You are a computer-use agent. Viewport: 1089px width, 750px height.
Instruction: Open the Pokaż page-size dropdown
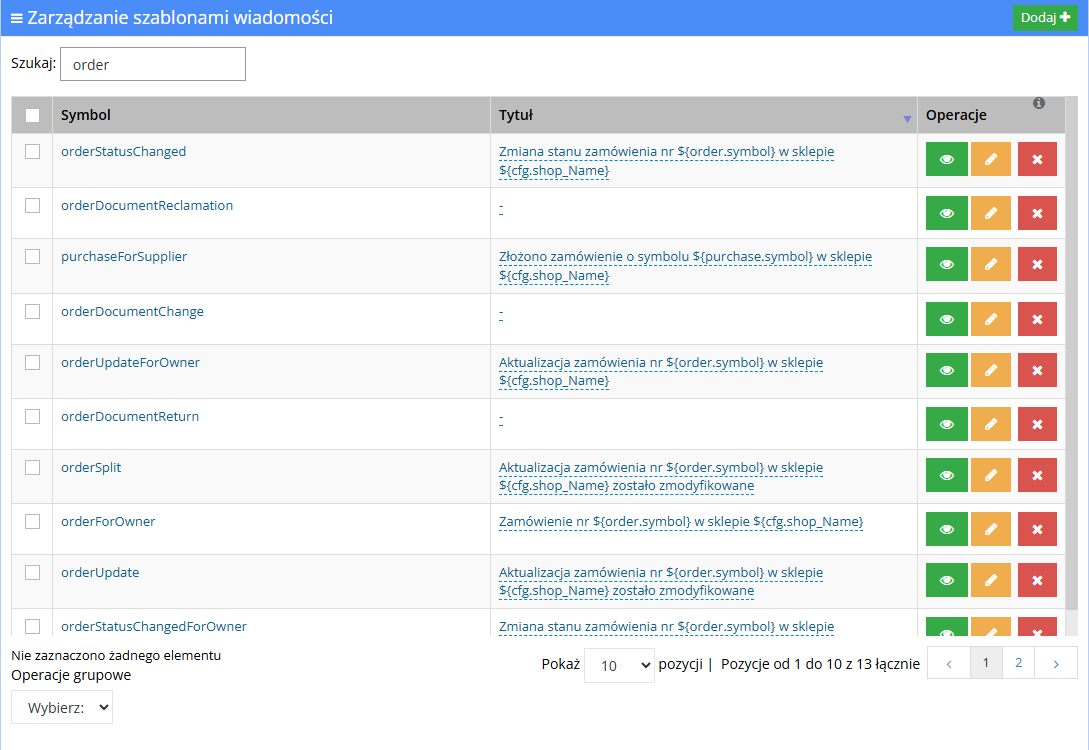point(620,665)
